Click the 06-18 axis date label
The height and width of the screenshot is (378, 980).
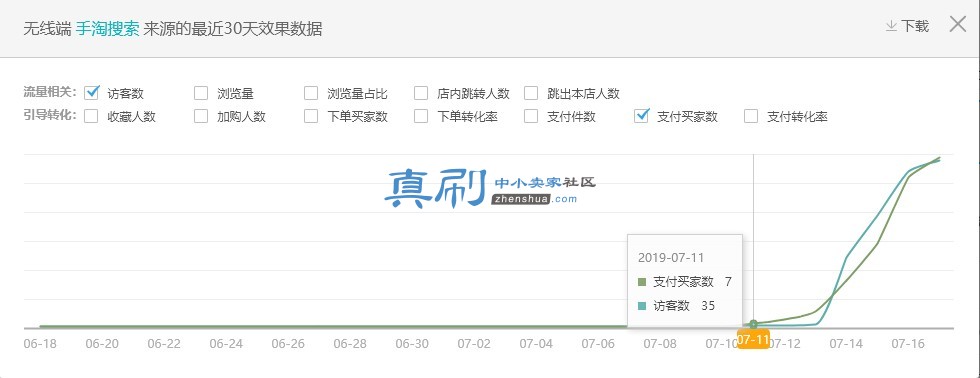click(x=39, y=344)
